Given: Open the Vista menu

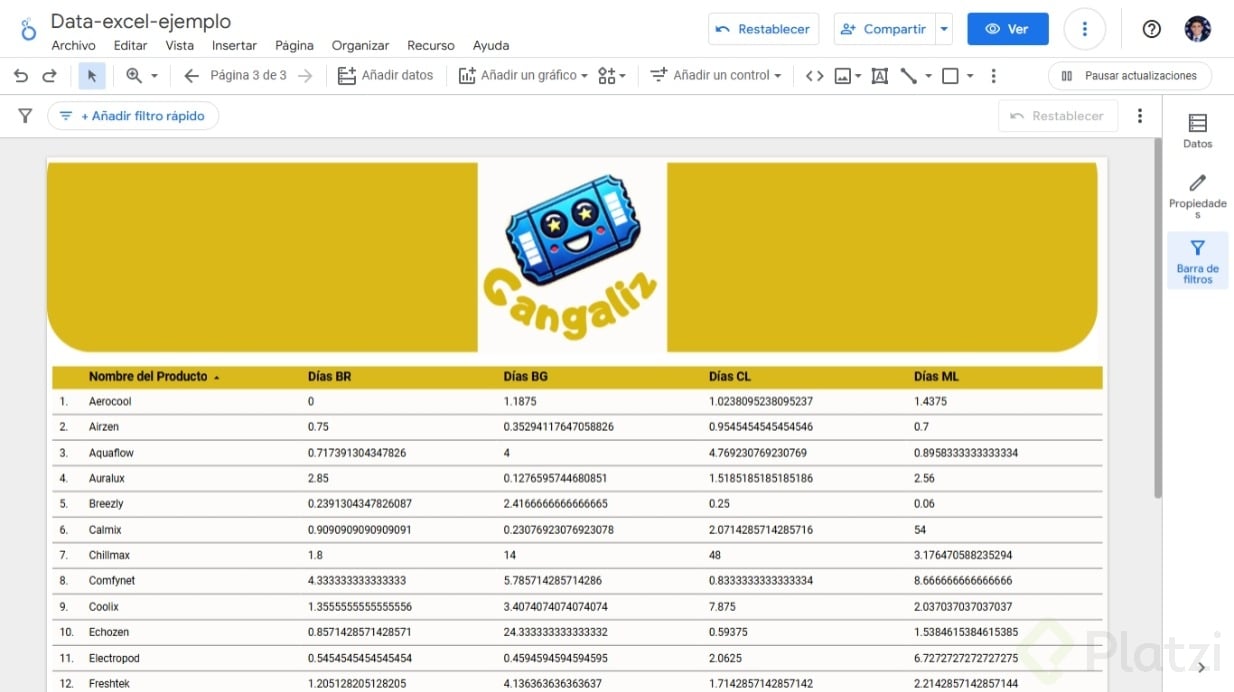Looking at the screenshot, I should [x=180, y=46].
